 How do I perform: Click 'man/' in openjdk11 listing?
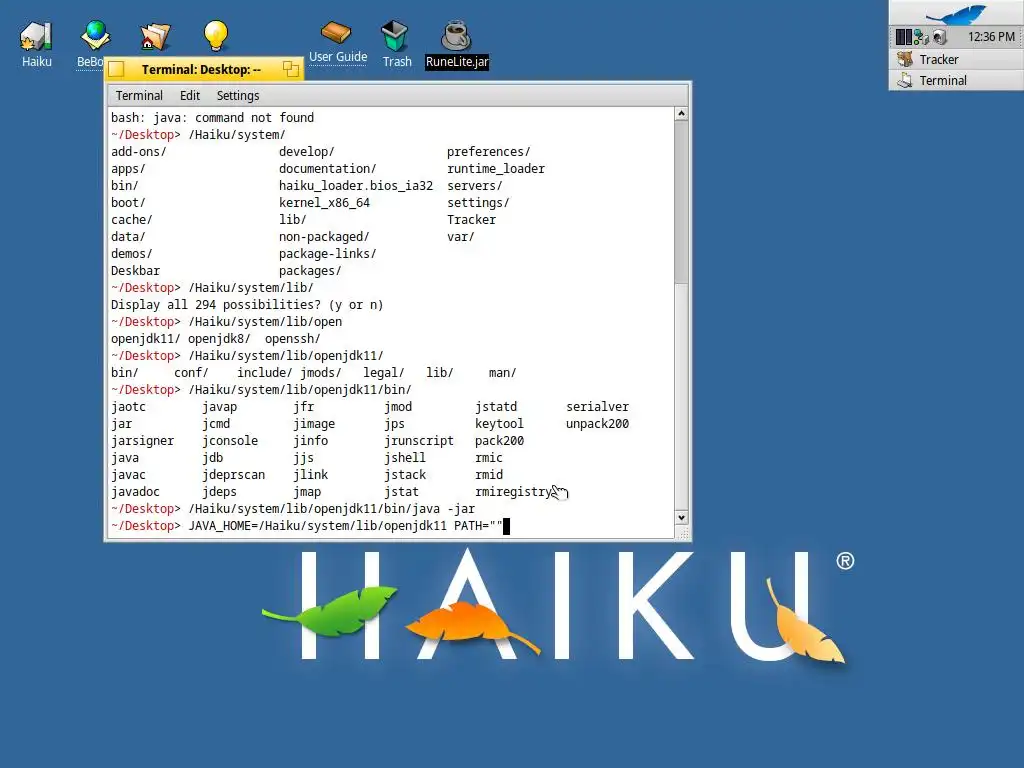[x=503, y=373]
